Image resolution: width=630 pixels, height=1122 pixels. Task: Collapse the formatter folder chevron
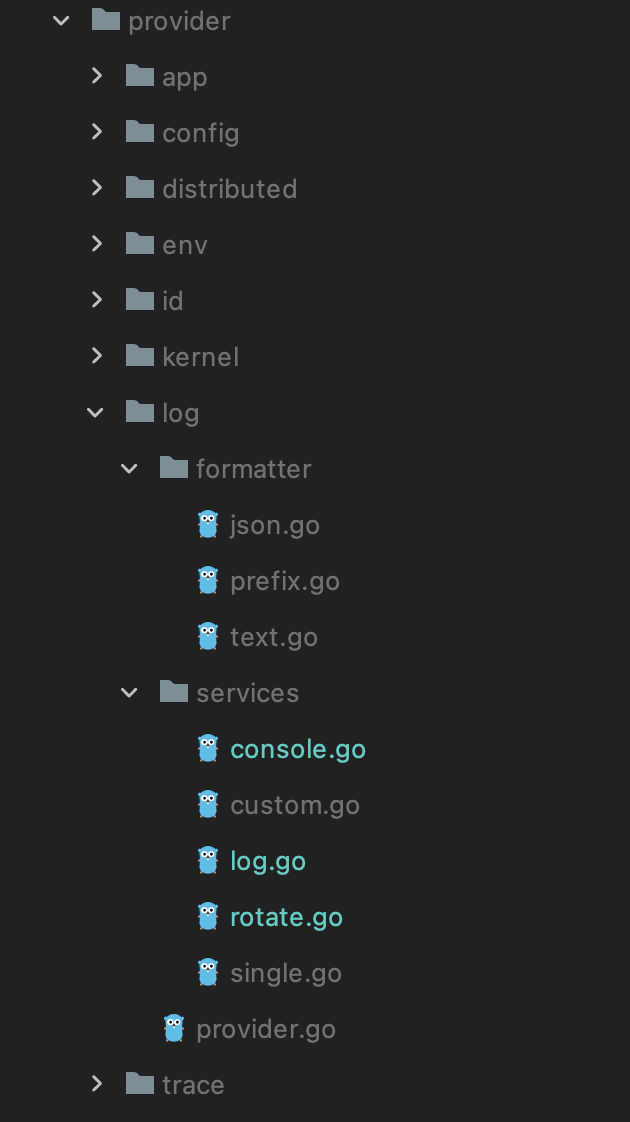[x=129, y=469]
